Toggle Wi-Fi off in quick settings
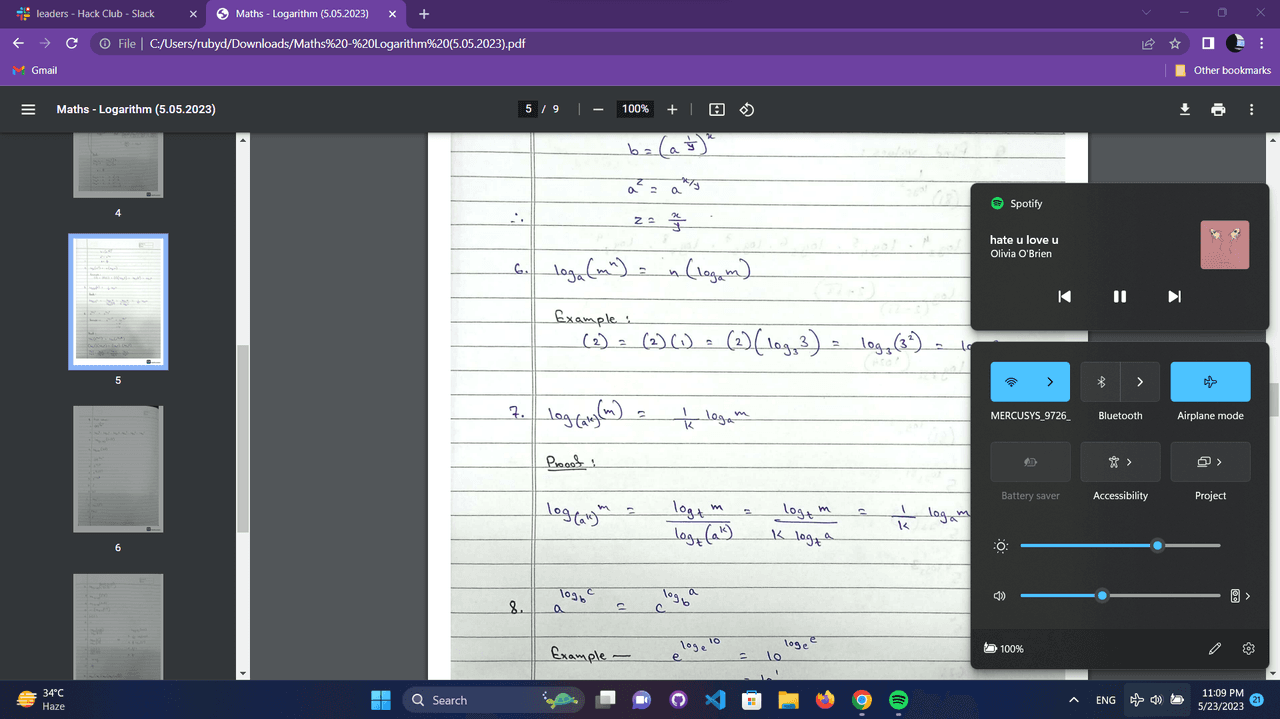 tap(1011, 382)
